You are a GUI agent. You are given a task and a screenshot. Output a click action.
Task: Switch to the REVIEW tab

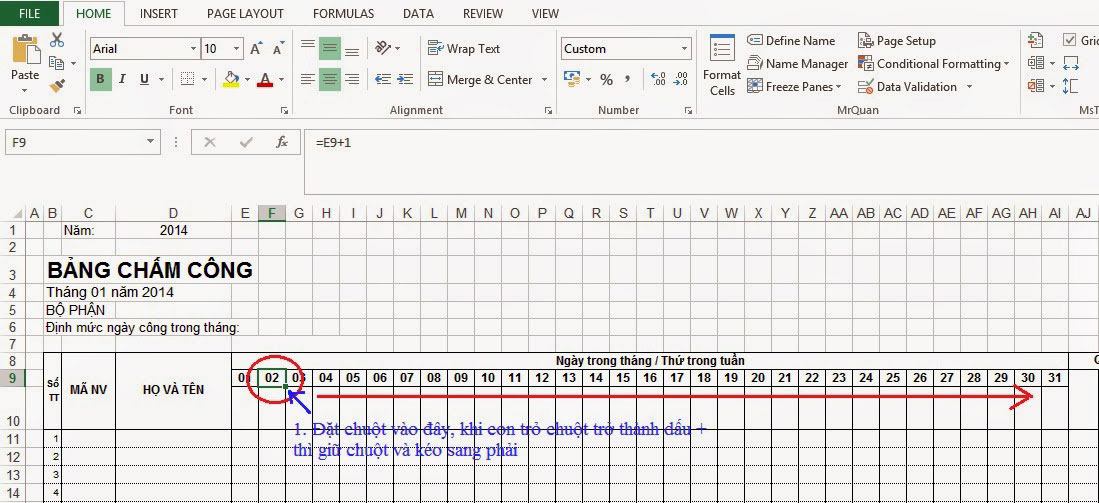[483, 13]
